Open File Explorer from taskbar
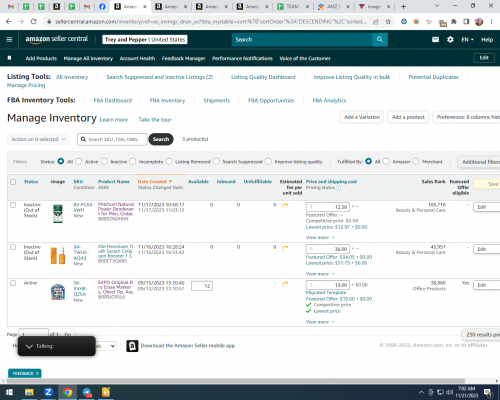 [29, 392]
